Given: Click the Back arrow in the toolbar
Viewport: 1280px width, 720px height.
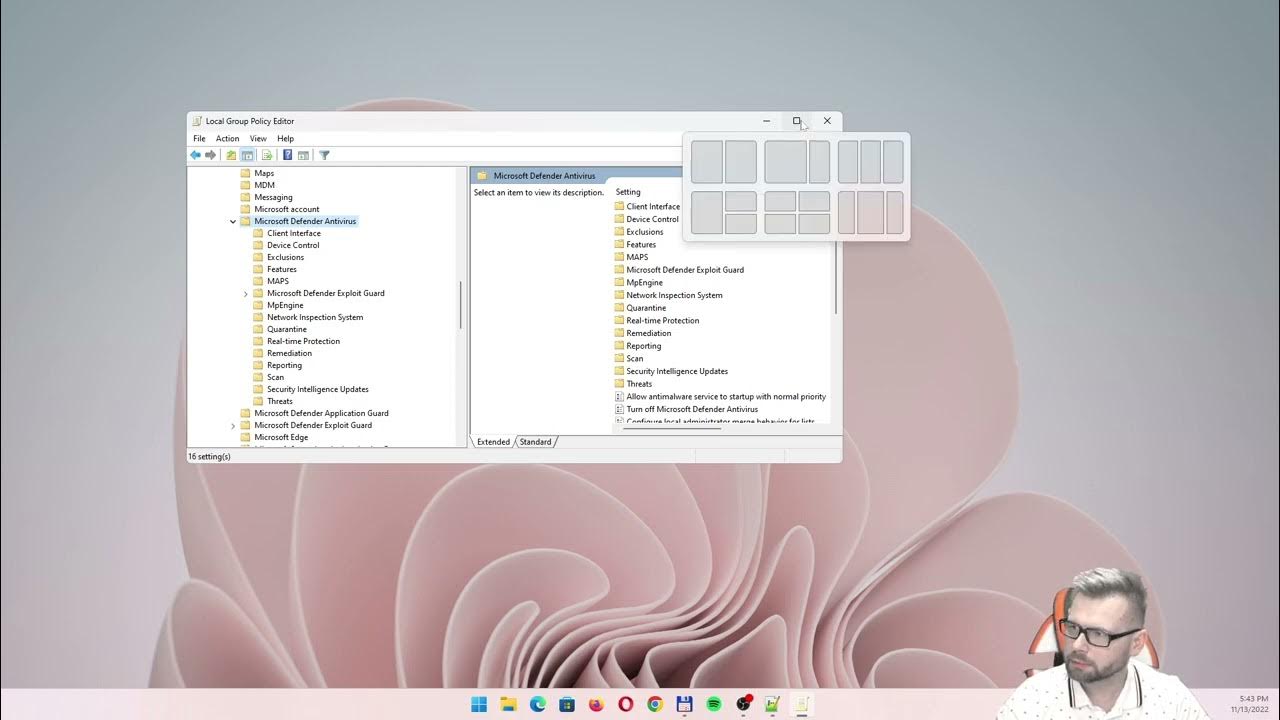Looking at the screenshot, I should pyautogui.click(x=195, y=155).
